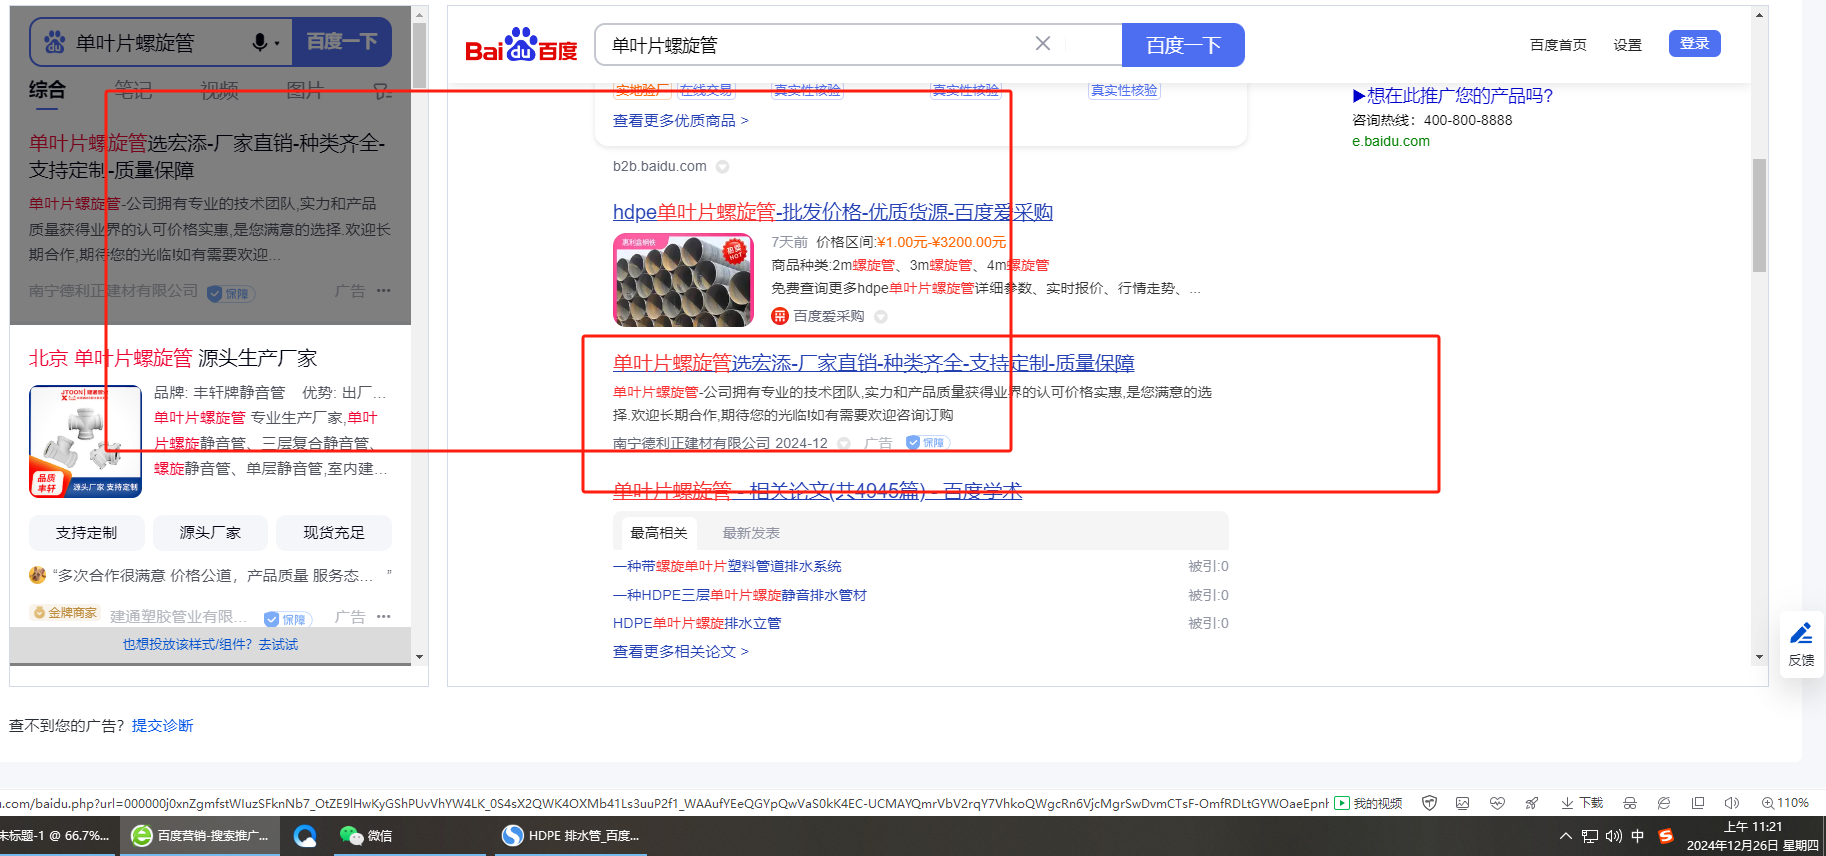The image size is (1826, 856).
Task: Open the 单叶片螺旋管选宏添 desktop ad title
Action: pyautogui.click(x=874, y=363)
